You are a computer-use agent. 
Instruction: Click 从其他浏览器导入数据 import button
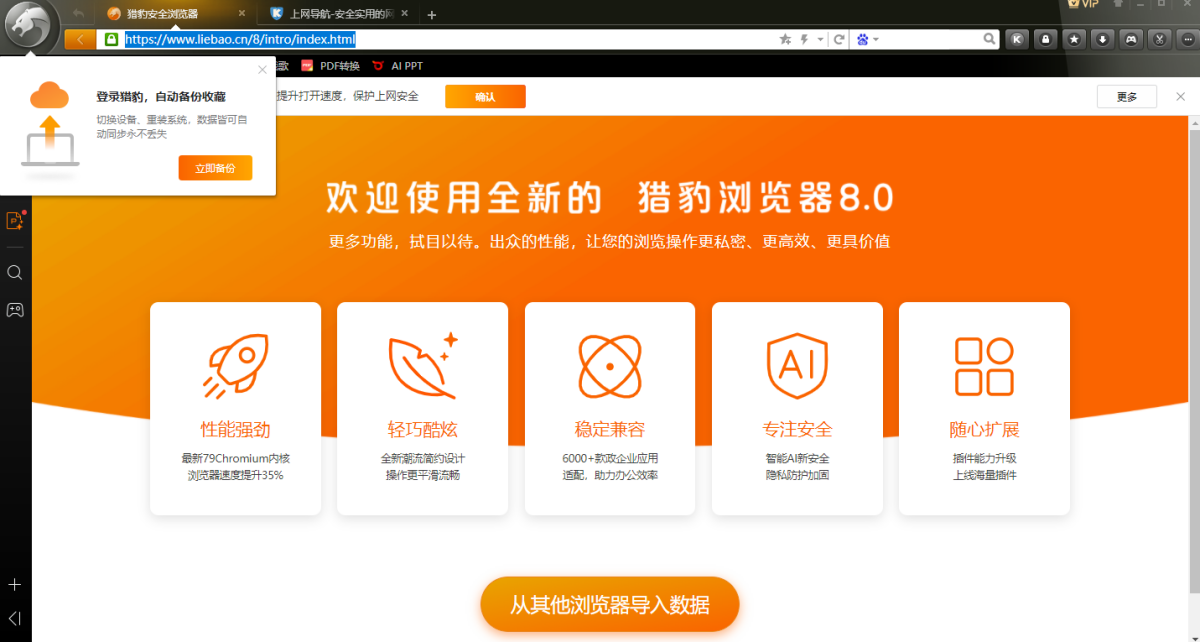(x=609, y=605)
